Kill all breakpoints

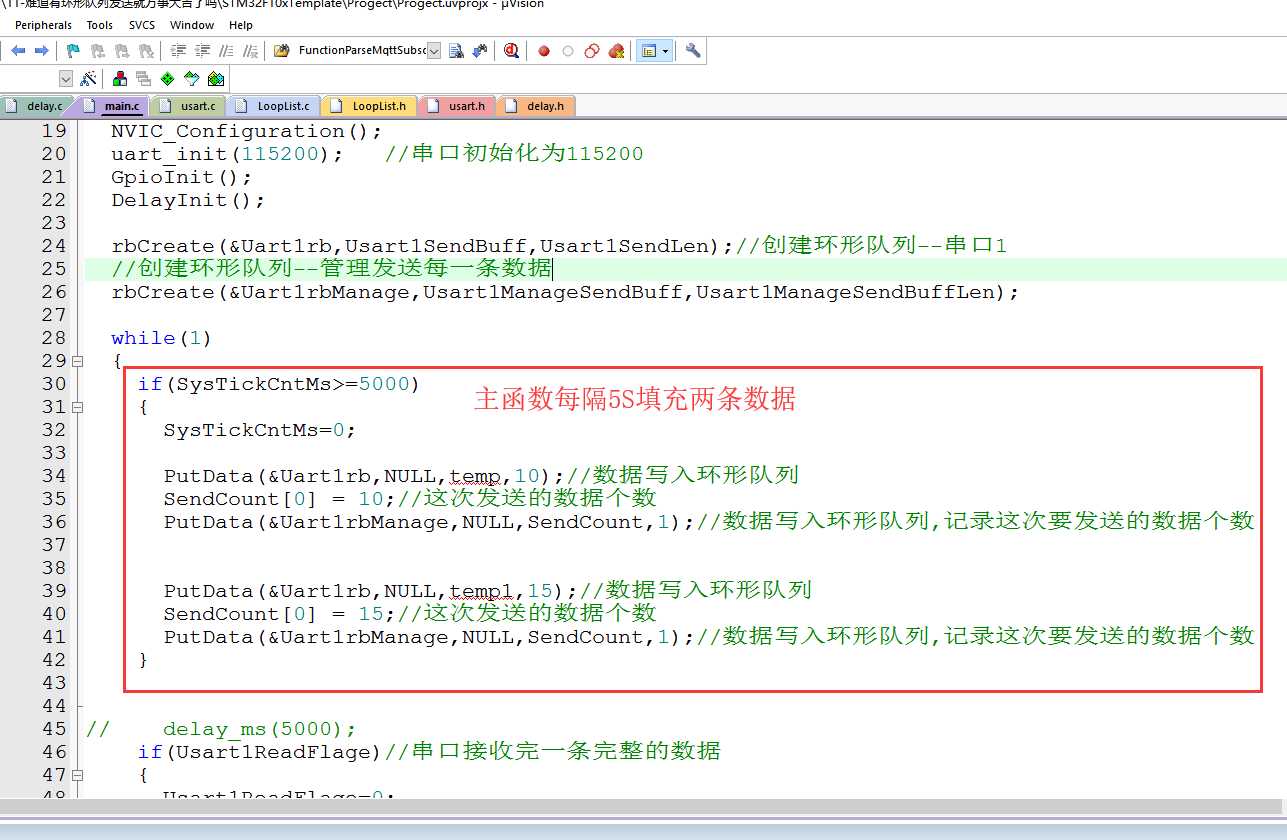point(616,51)
